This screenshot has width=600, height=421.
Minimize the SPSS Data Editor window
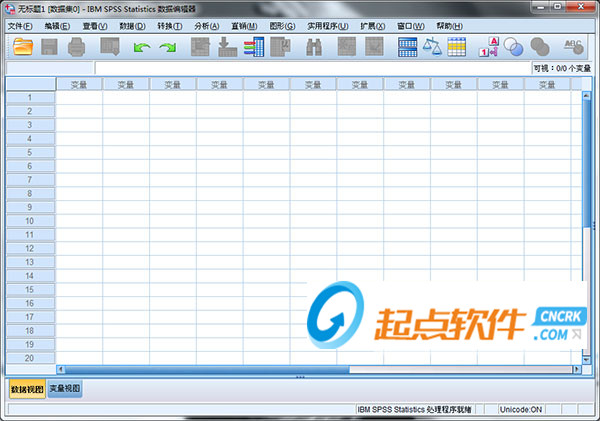pos(541,7)
